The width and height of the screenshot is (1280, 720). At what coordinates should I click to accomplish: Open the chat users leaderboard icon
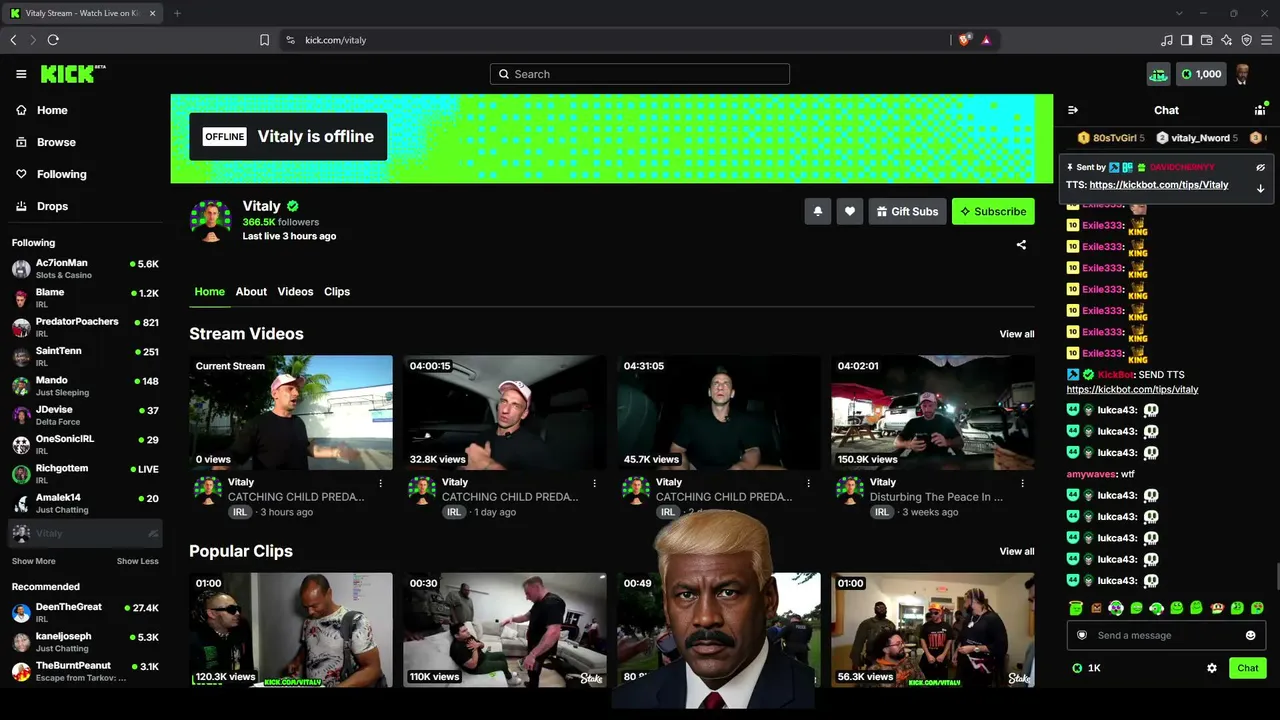[x=1260, y=110]
